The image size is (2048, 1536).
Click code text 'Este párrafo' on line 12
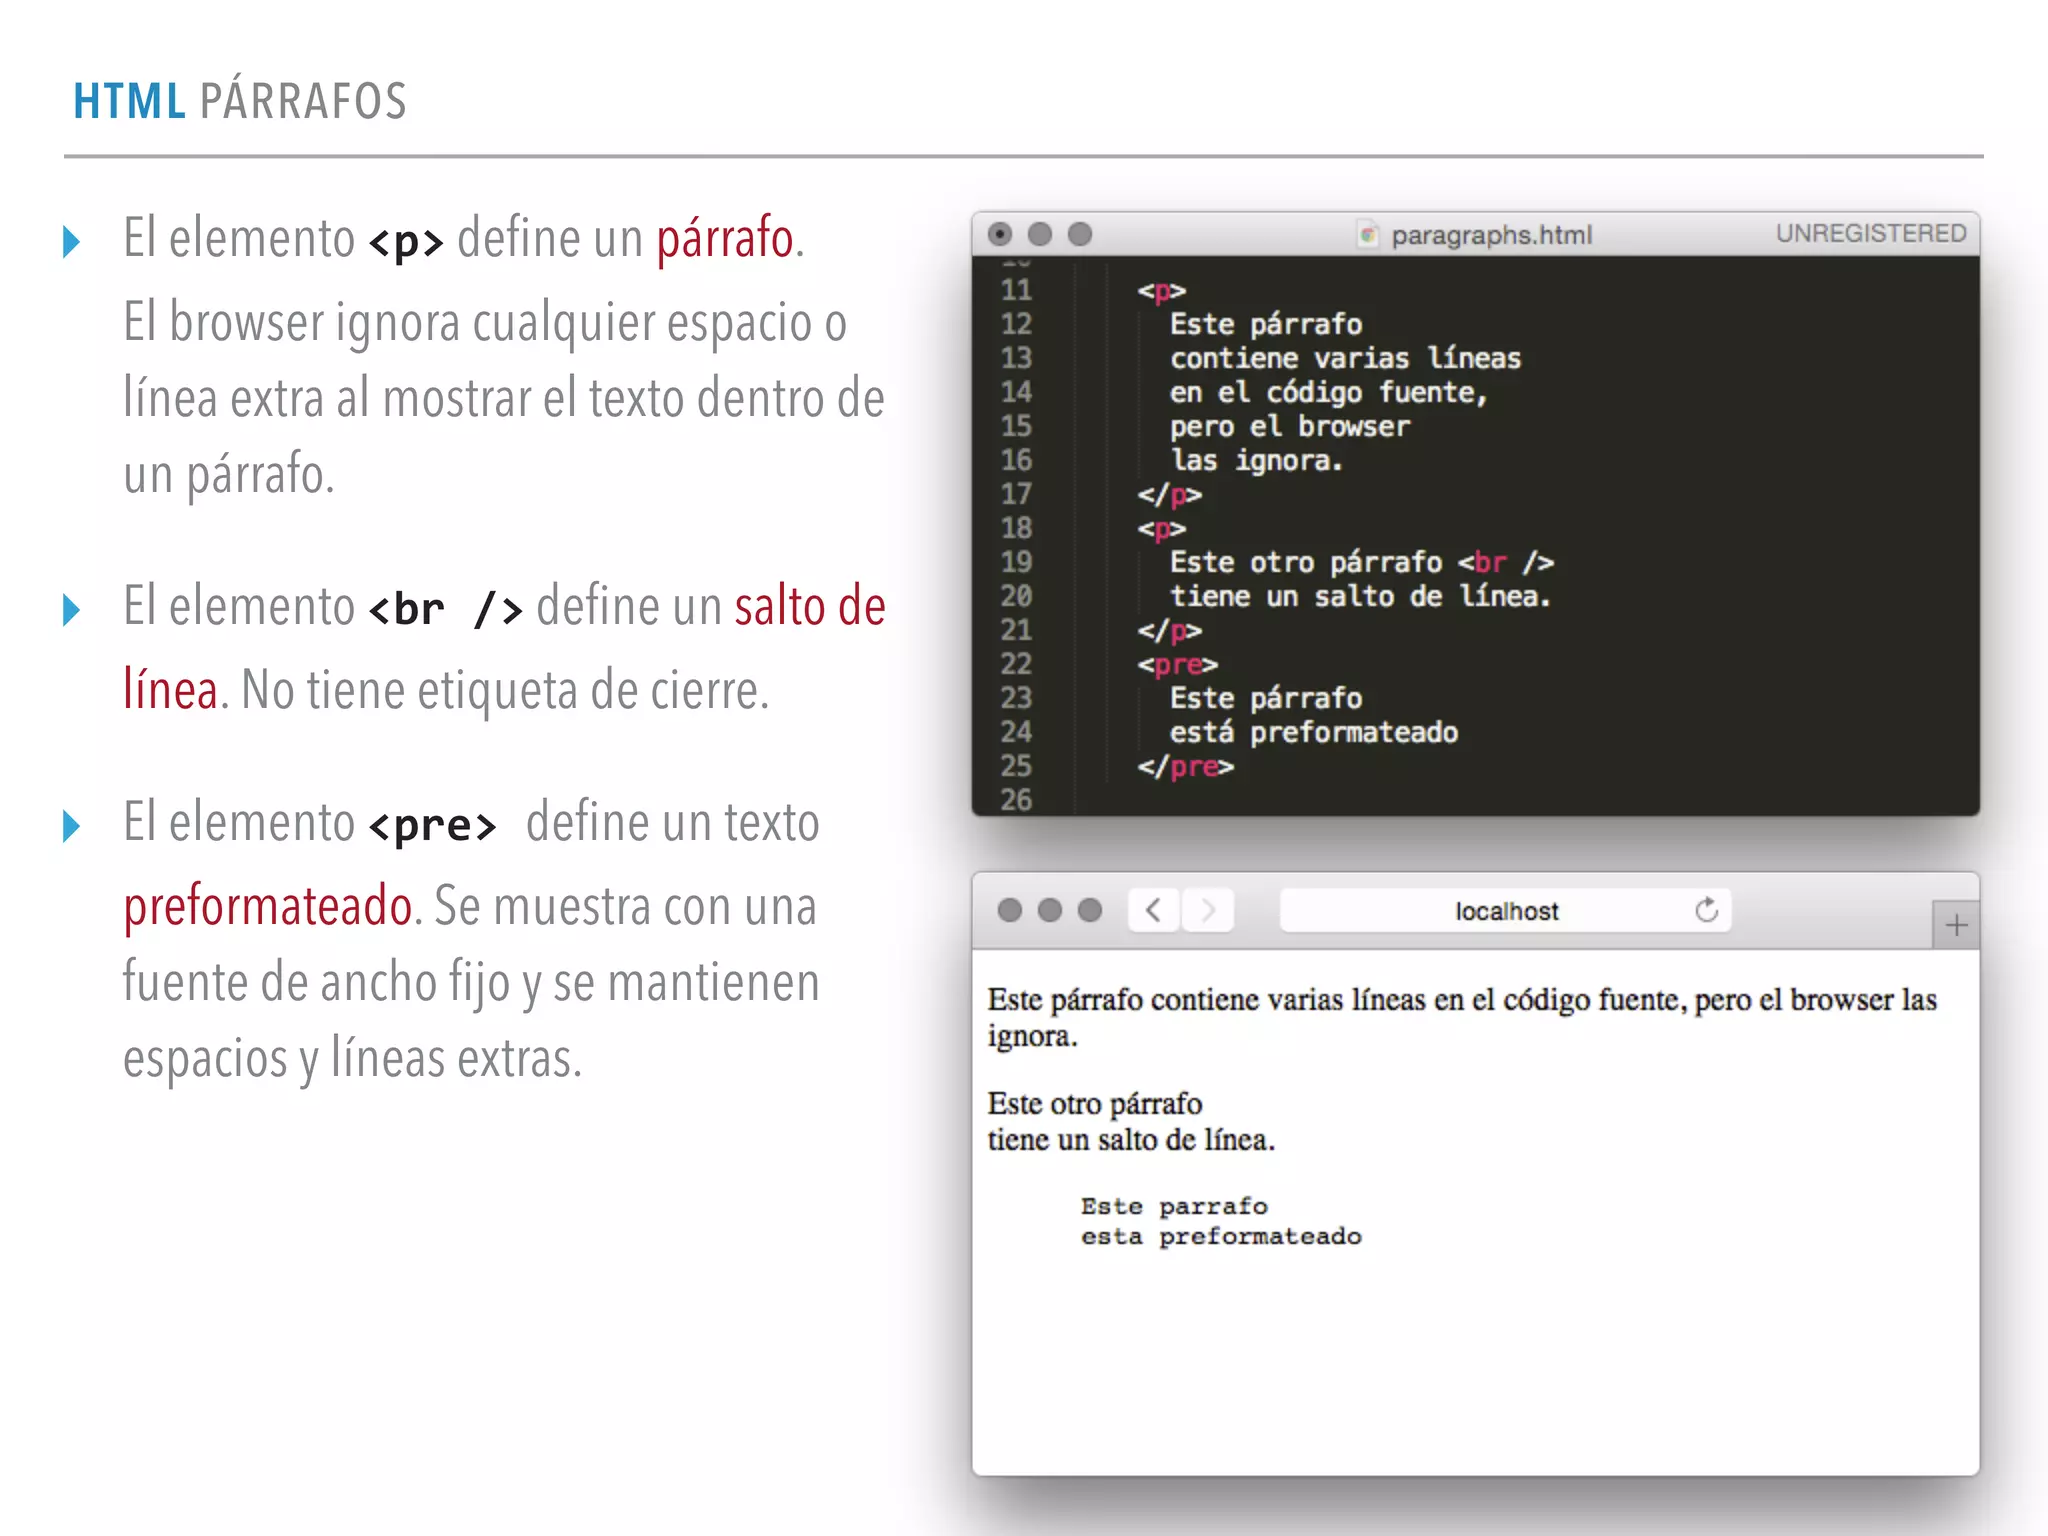click(1266, 324)
